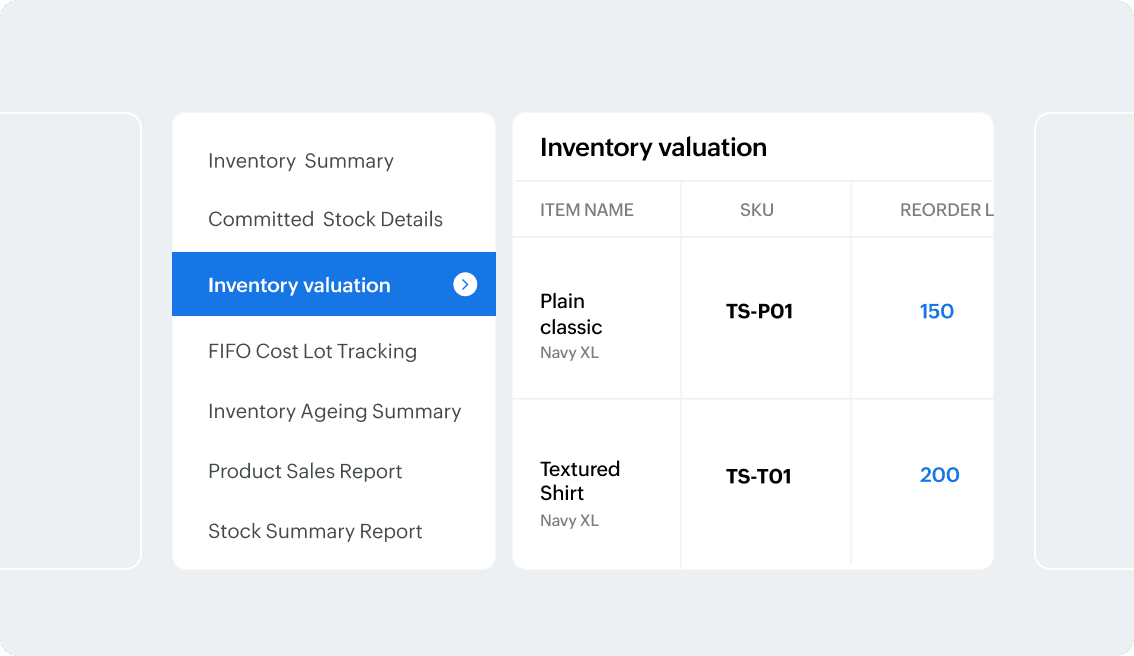Screen dimensions: 1134x656
Task: Open the Inventory Summary report
Action: coord(300,160)
